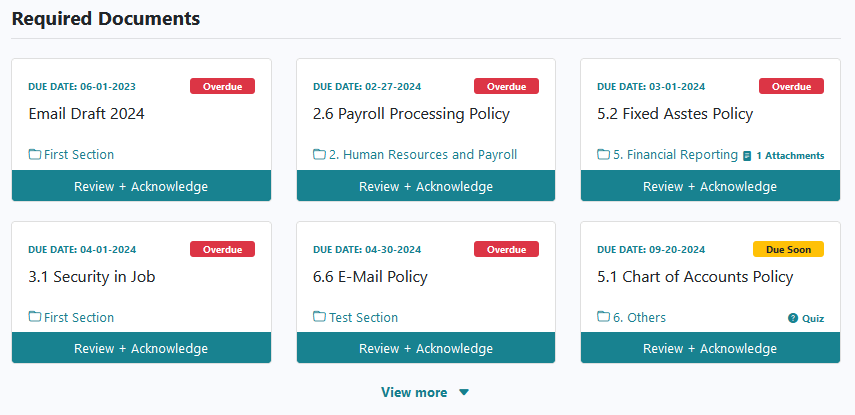Viewport: 855px width, 415px height.
Task: Open the 5.1 Chart of Accounts Policy title
Action: click(x=695, y=276)
